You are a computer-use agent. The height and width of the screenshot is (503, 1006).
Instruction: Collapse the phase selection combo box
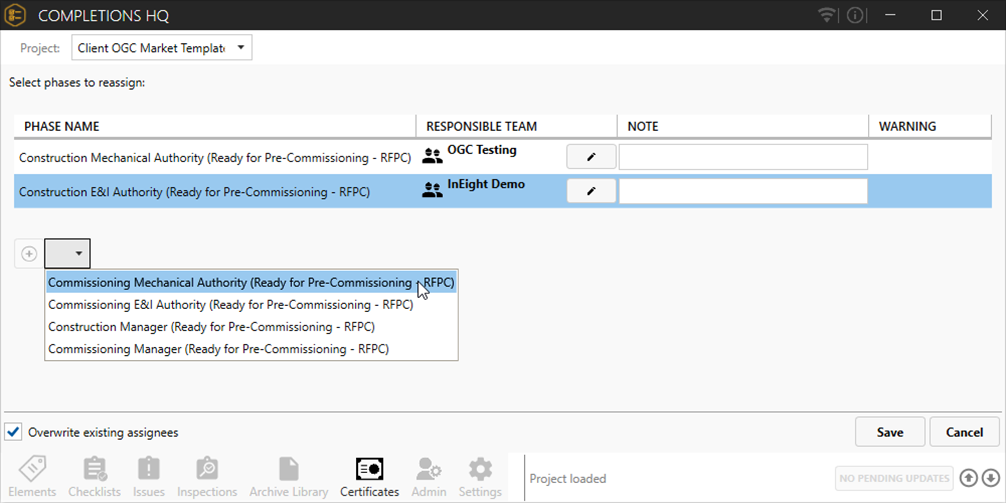click(x=68, y=254)
